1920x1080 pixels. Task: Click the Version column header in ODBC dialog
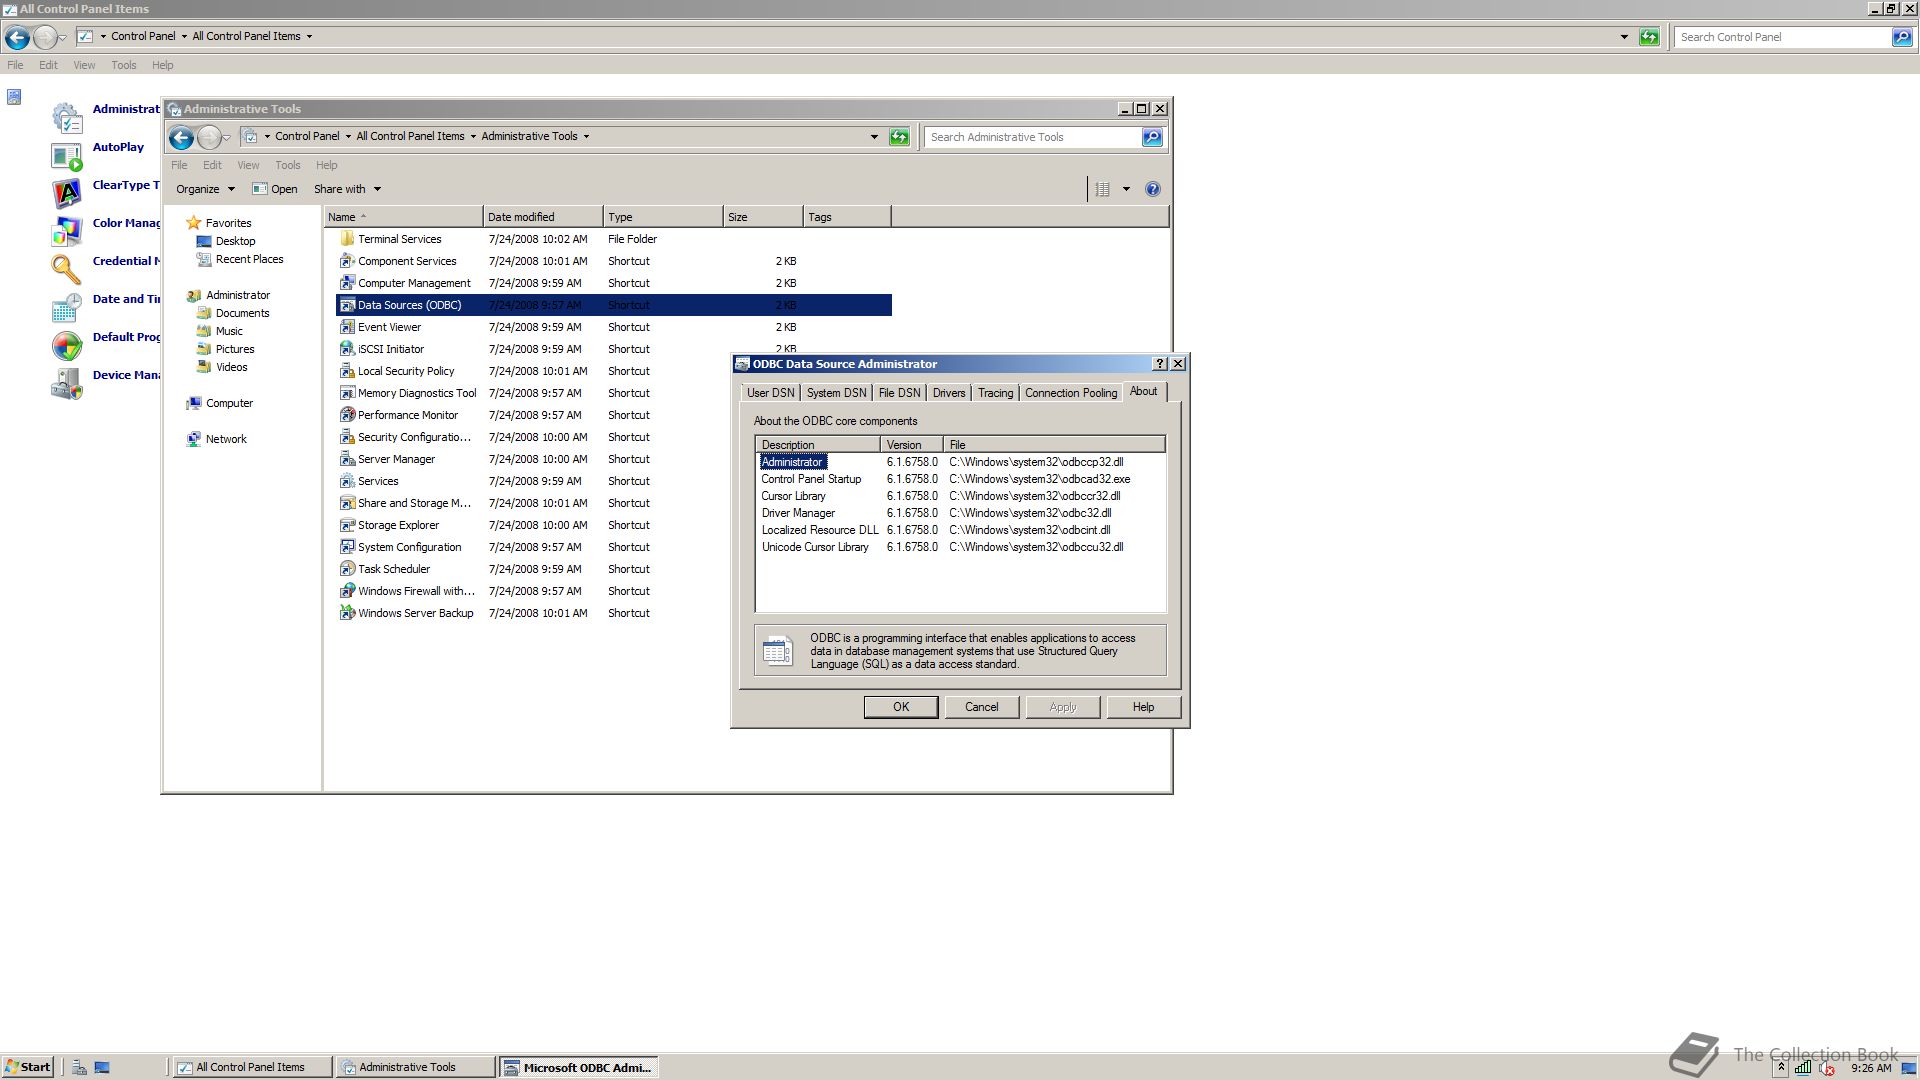[911, 445]
